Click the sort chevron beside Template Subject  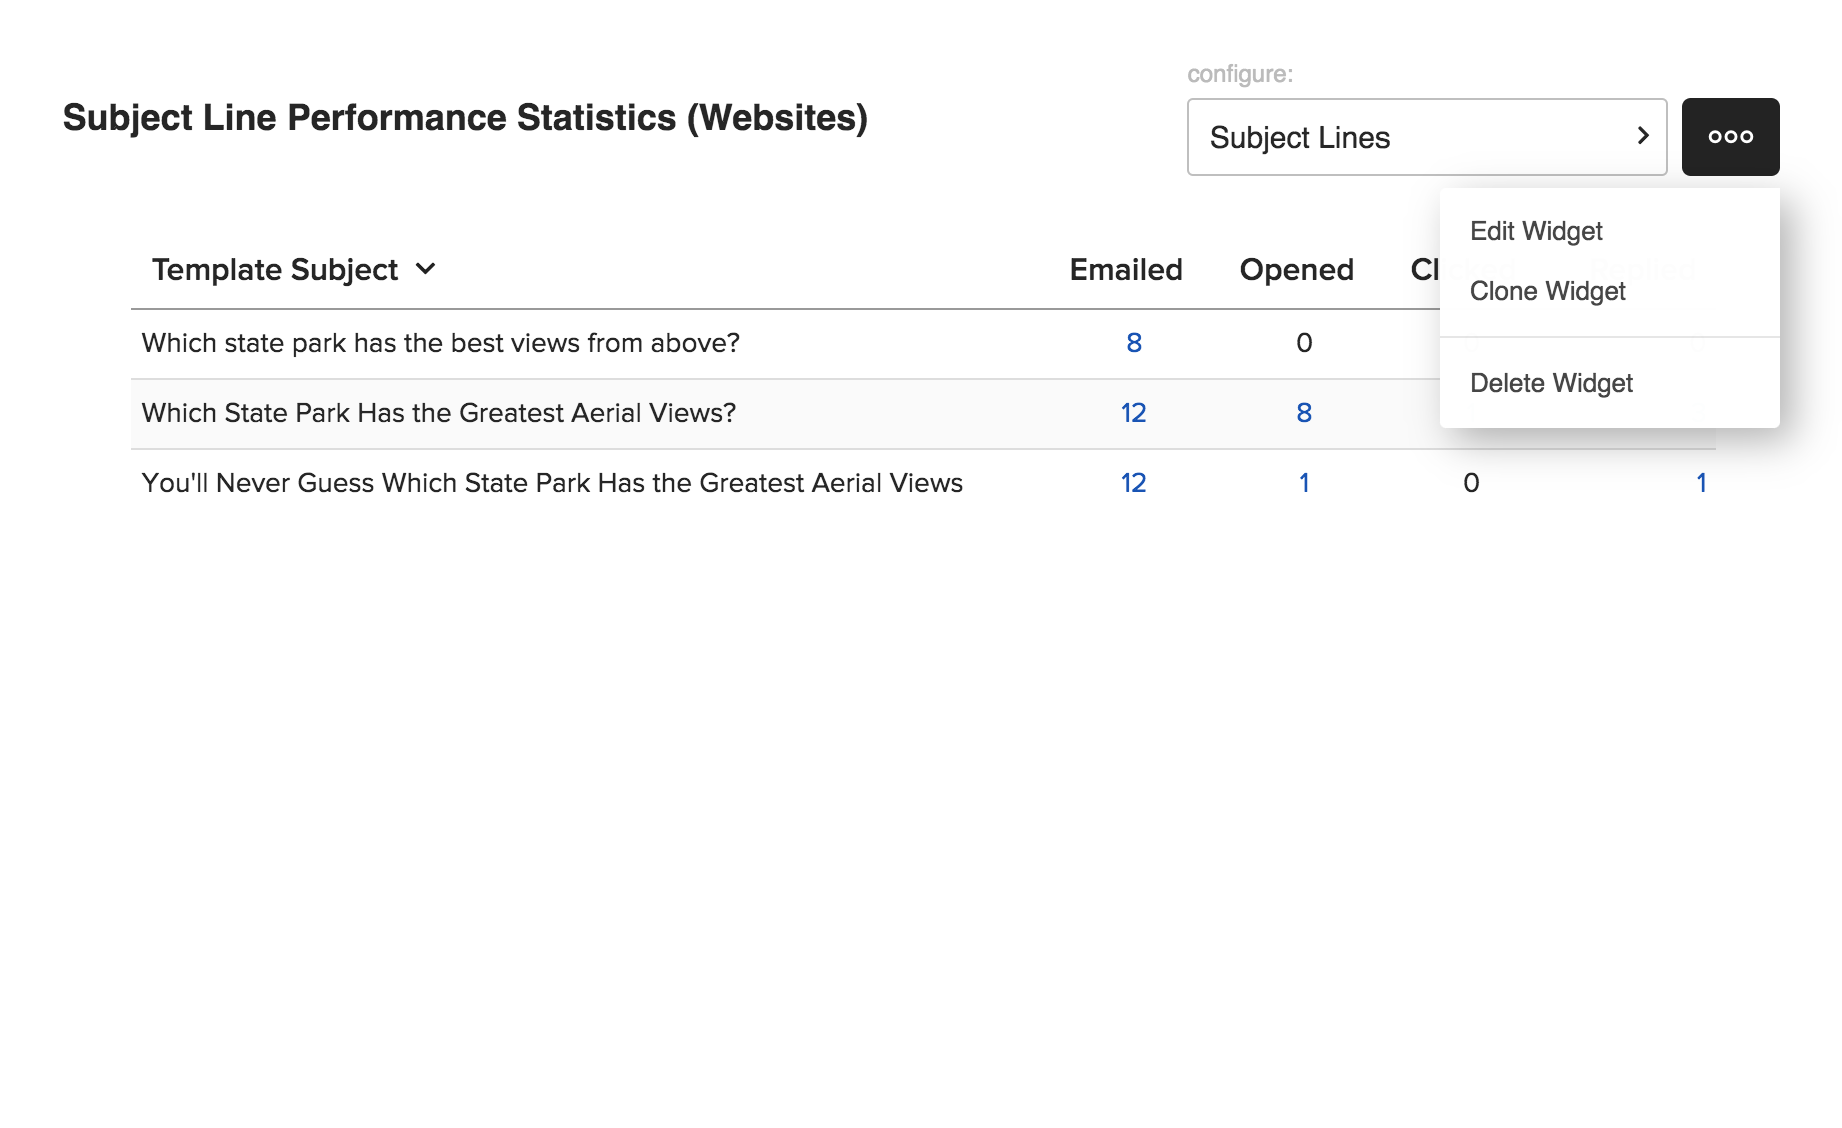(x=426, y=269)
